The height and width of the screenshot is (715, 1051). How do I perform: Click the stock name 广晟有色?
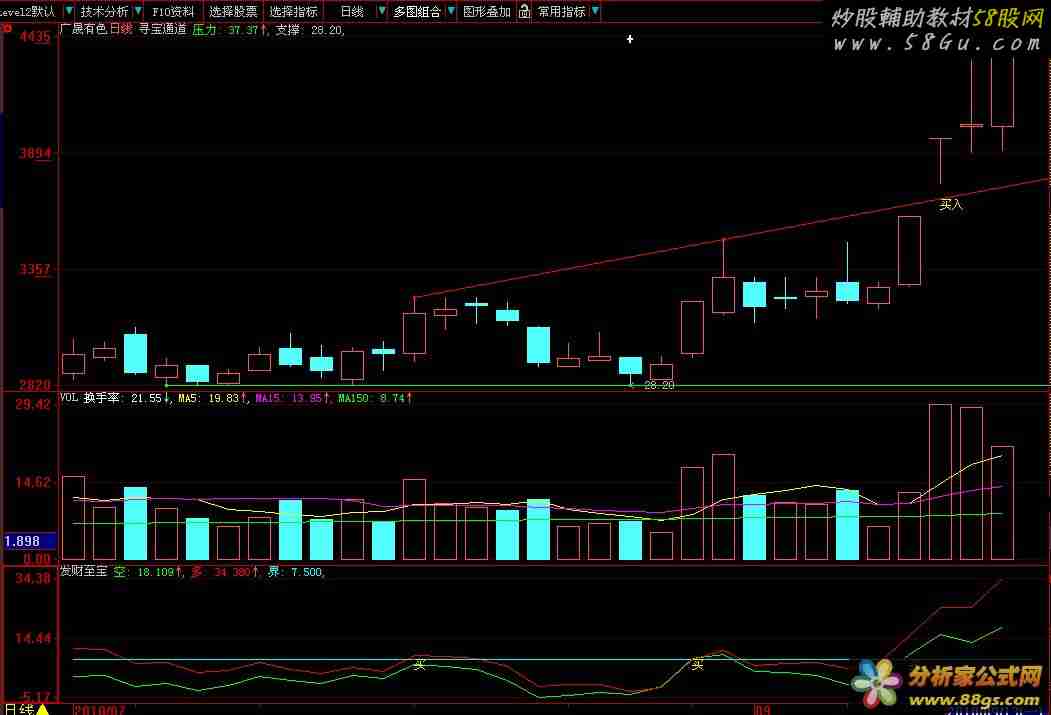point(84,29)
